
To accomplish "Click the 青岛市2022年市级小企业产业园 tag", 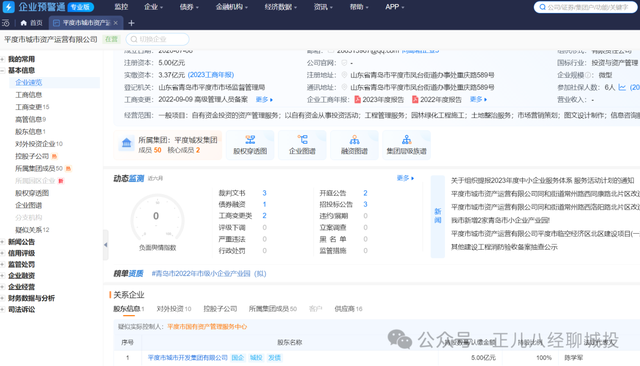I will pyautogui.click(x=209, y=274).
